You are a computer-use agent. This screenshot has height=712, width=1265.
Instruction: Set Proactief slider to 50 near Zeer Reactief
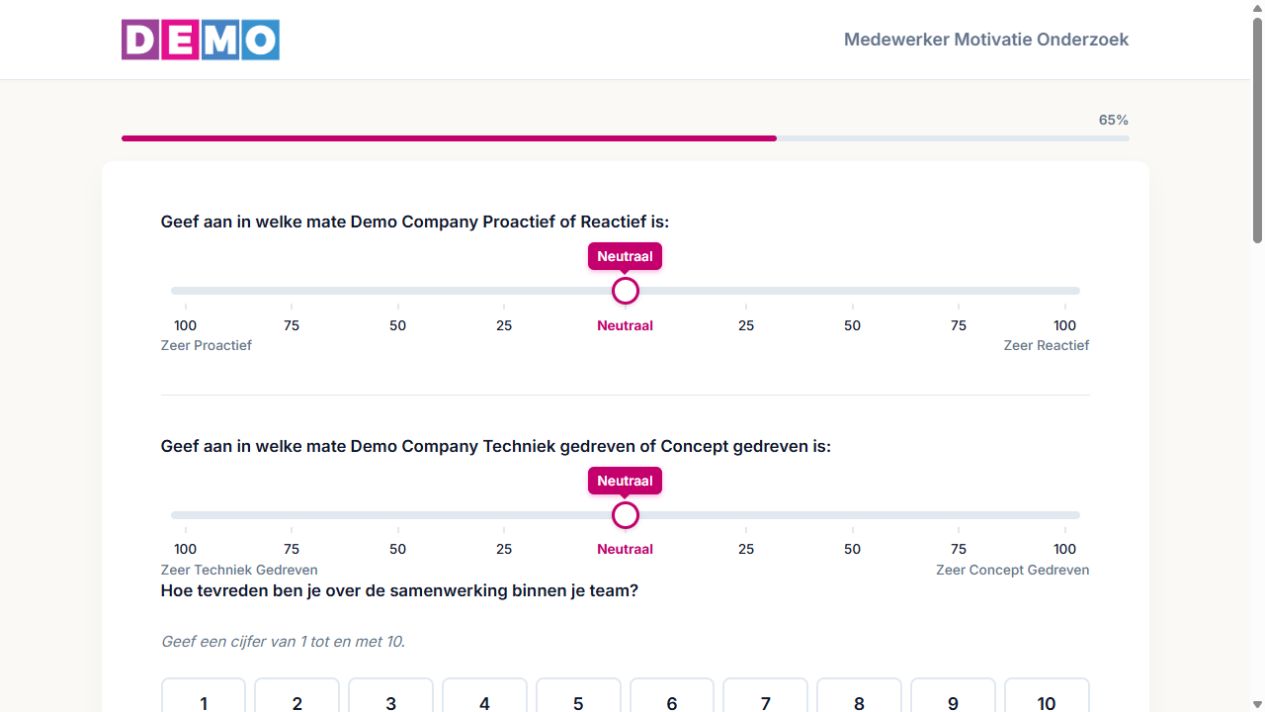pyautogui.click(x=852, y=291)
